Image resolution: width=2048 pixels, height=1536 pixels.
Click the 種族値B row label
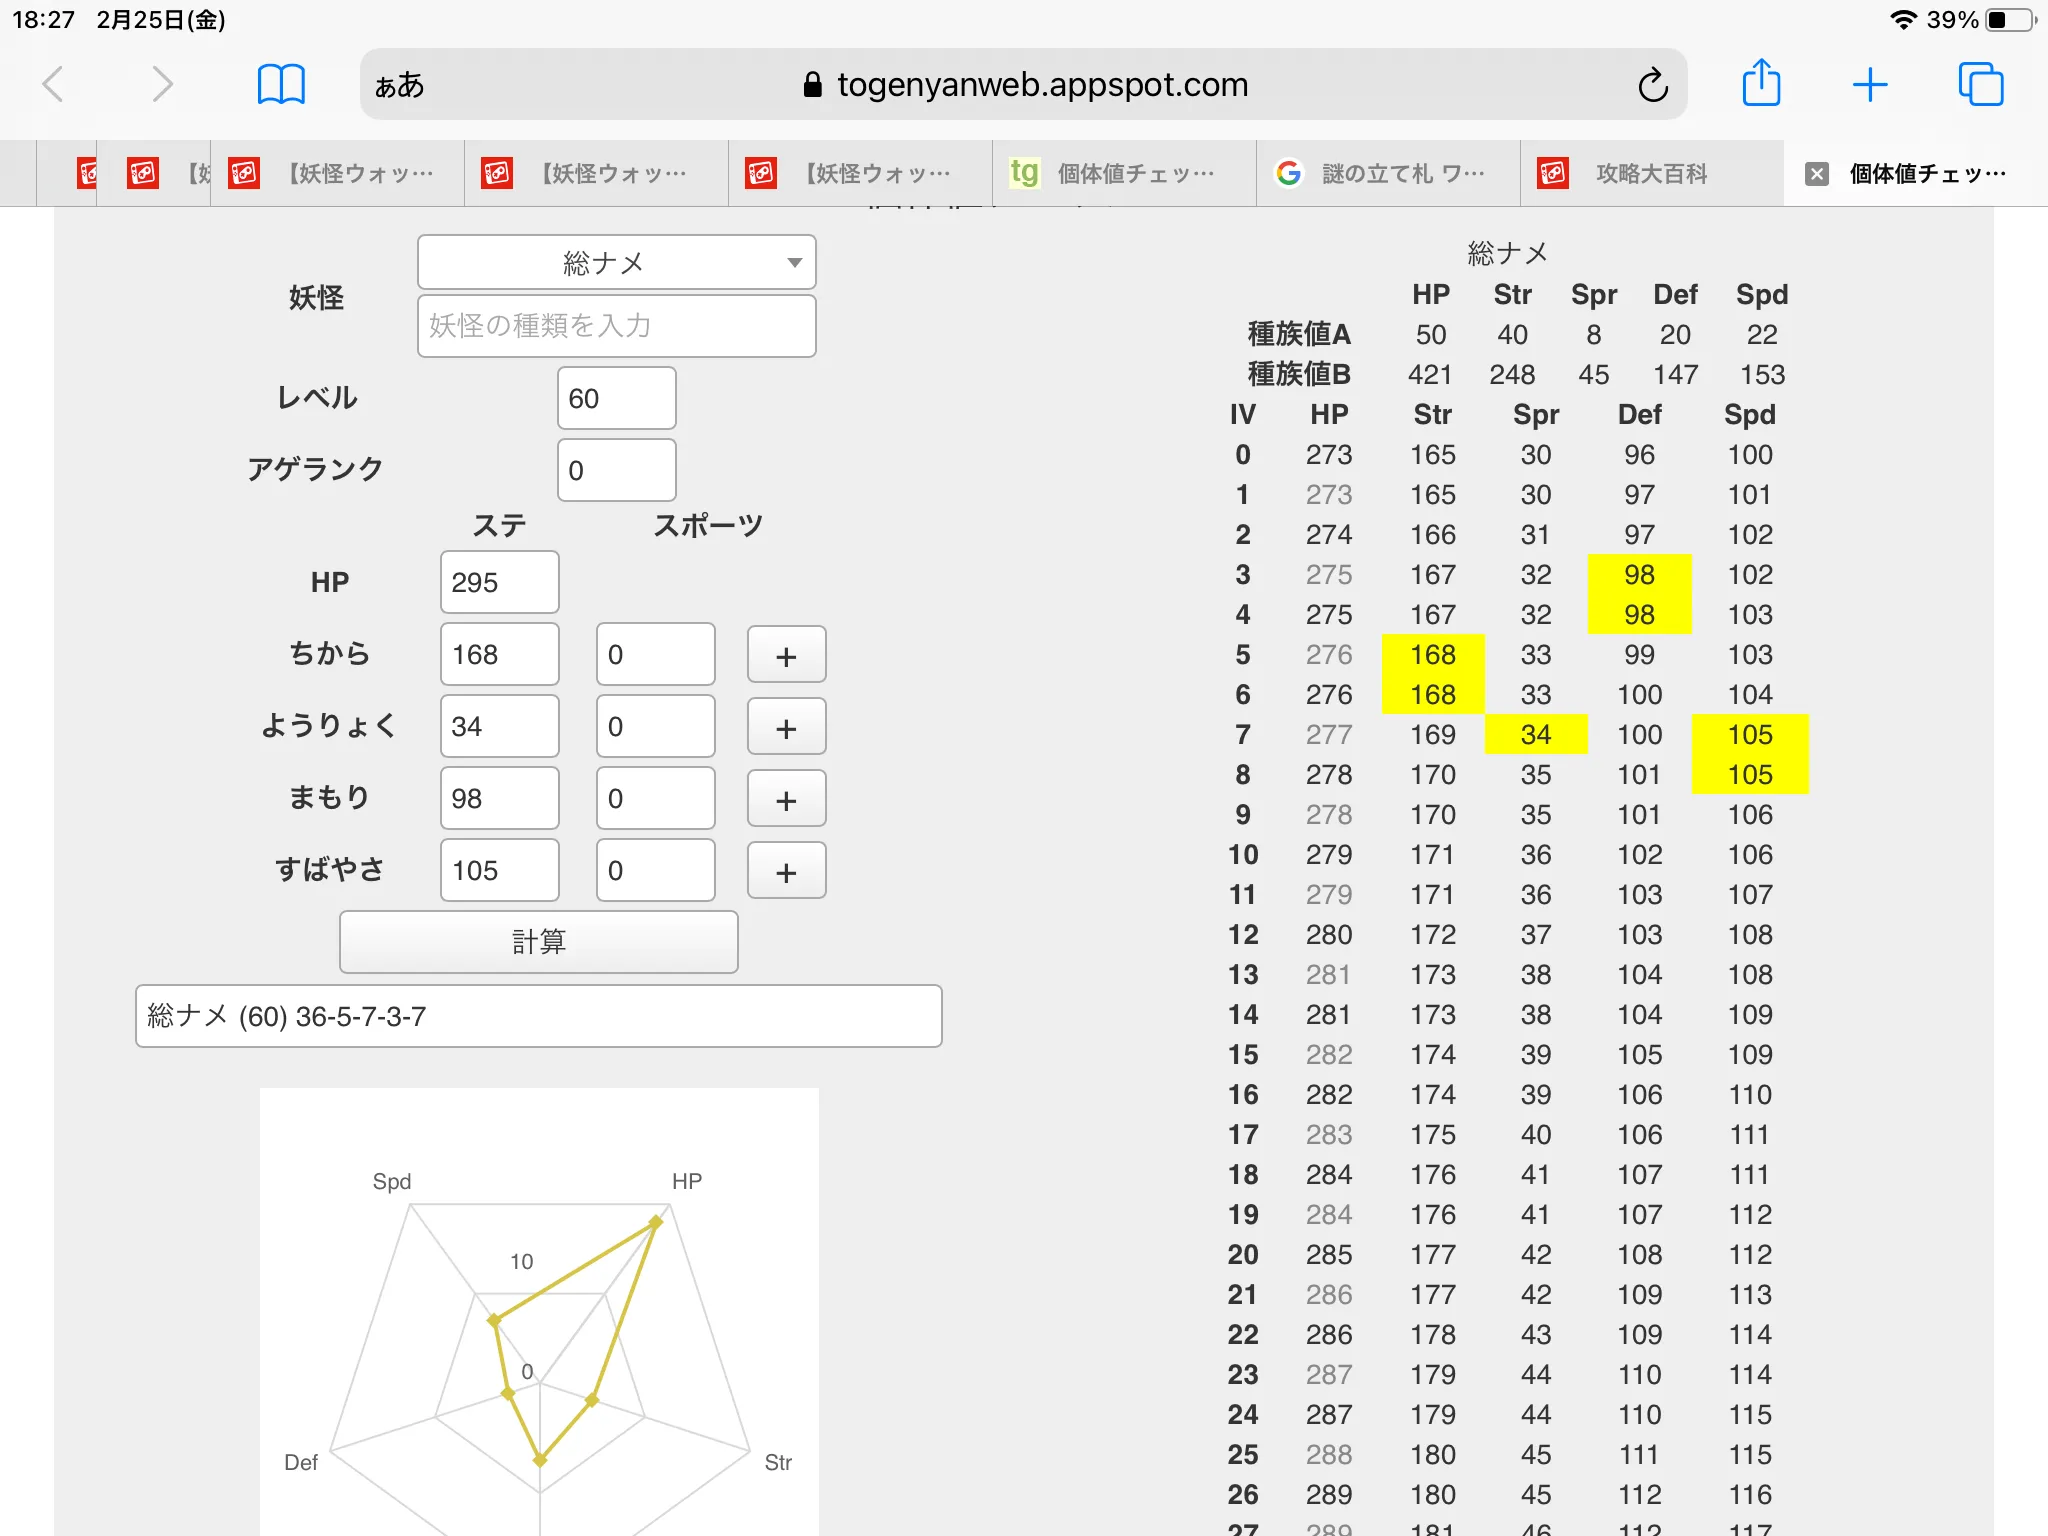[x=1299, y=374]
